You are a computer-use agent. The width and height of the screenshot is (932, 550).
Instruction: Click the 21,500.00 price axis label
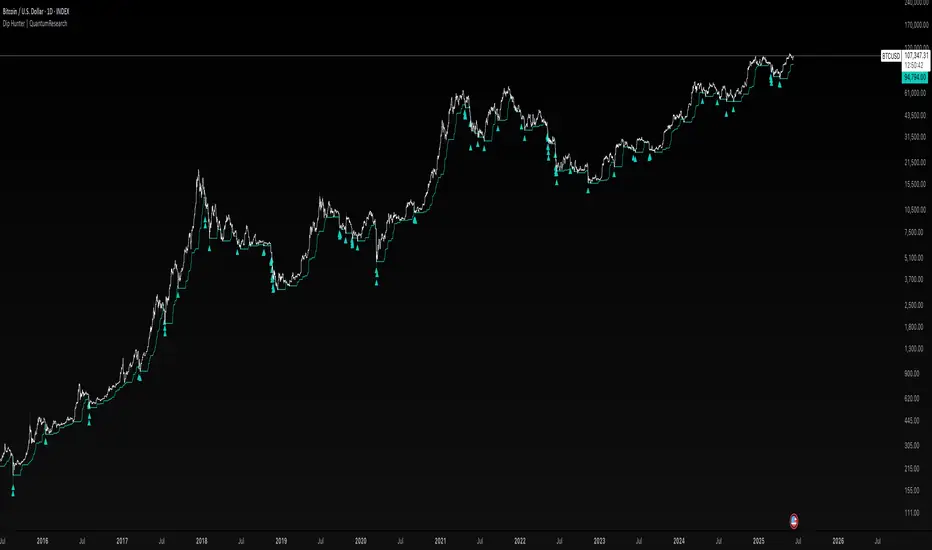(x=915, y=162)
